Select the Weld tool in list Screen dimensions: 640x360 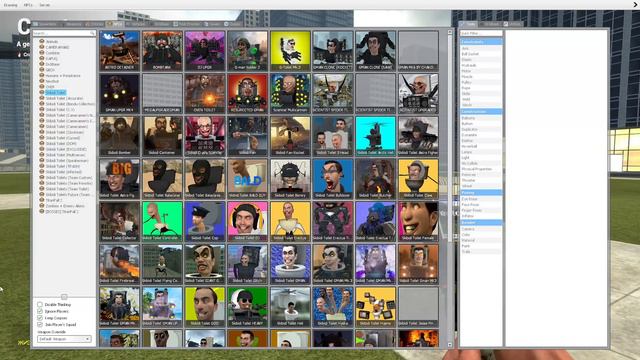click(x=466, y=99)
